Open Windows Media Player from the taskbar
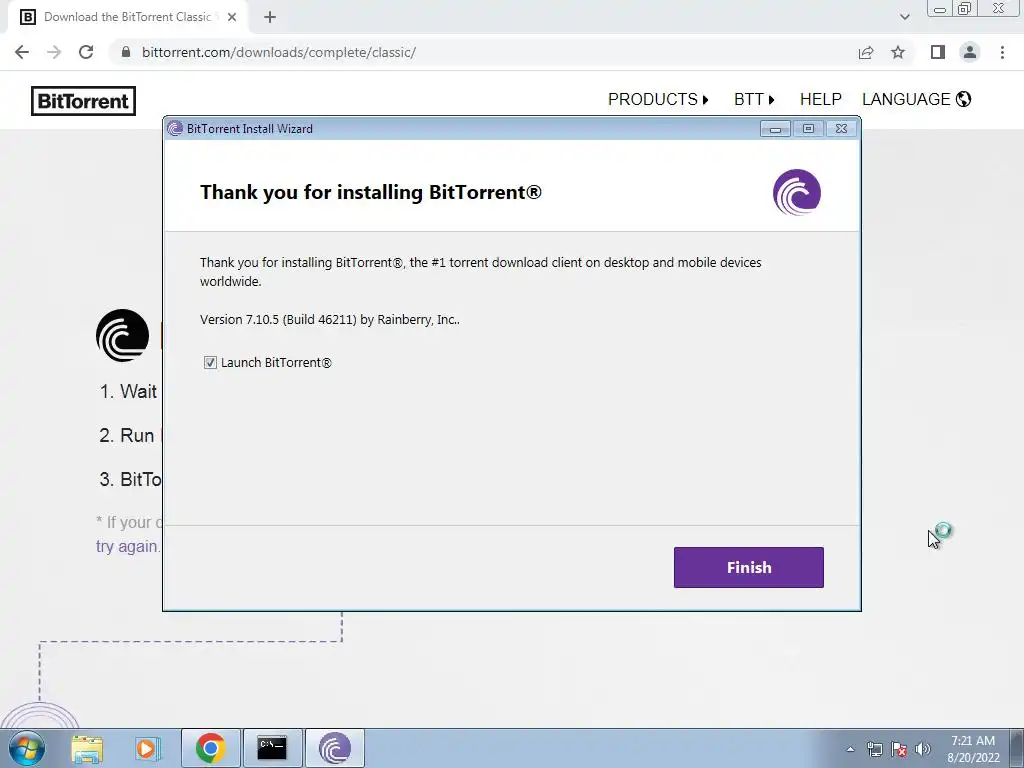The image size is (1024, 768). pos(148,748)
